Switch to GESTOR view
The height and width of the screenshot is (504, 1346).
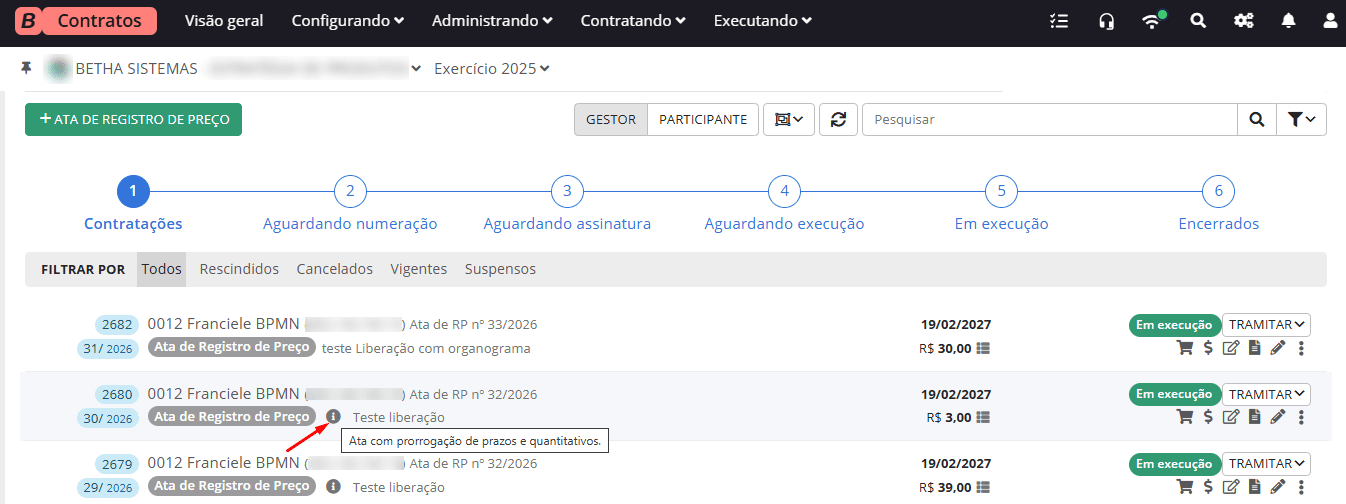click(x=611, y=119)
